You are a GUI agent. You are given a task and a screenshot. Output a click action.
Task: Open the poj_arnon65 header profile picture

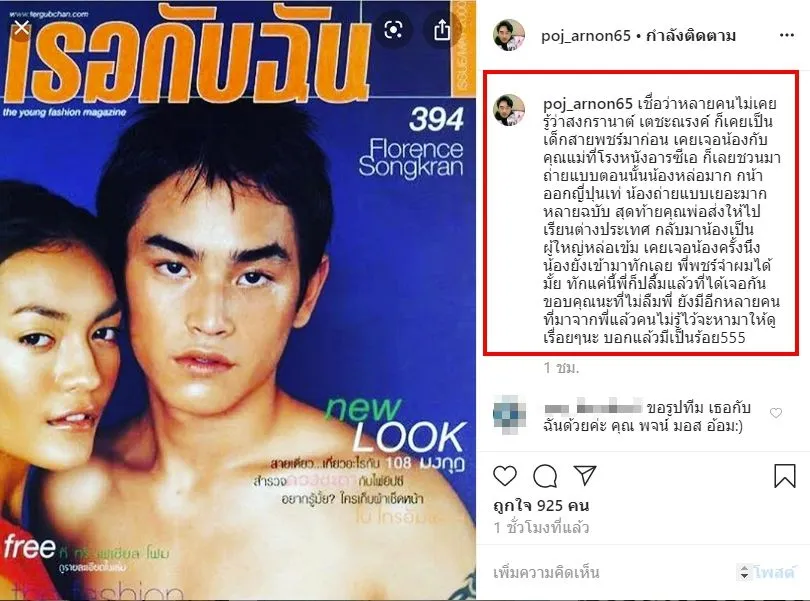509,35
